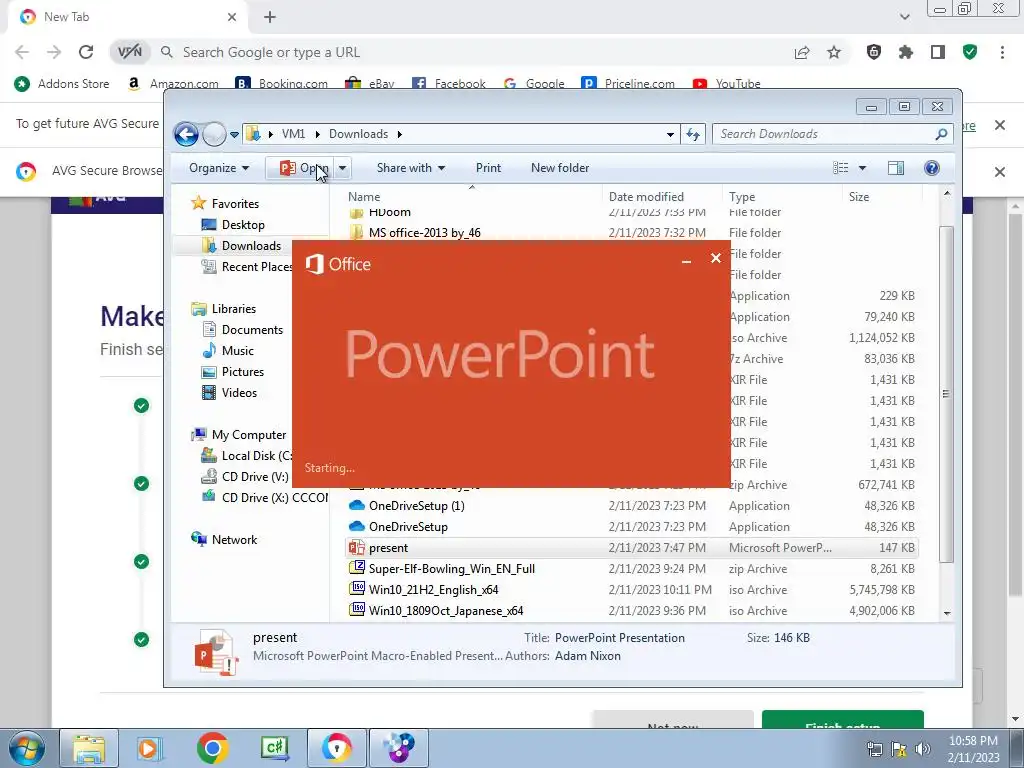
Task: Sort files by Size column header
Action: (x=858, y=197)
